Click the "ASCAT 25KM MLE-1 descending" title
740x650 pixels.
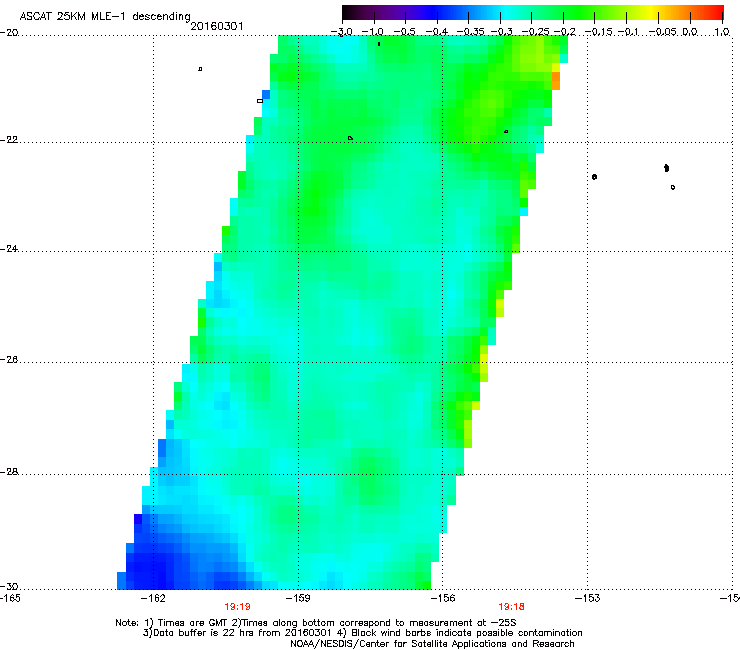(105, 16)
